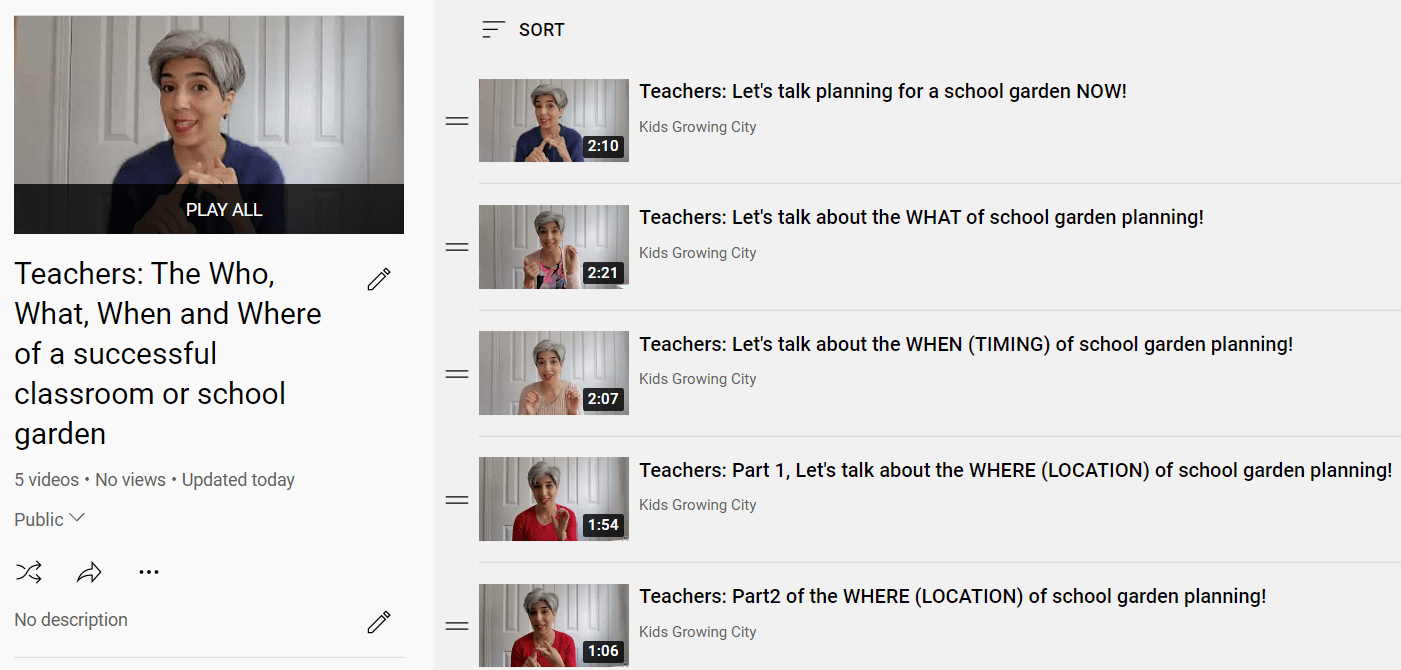Open the Public visibility dropdown
The height and width of the screenshot is (670, 1401).
click(x=50, y=519)
